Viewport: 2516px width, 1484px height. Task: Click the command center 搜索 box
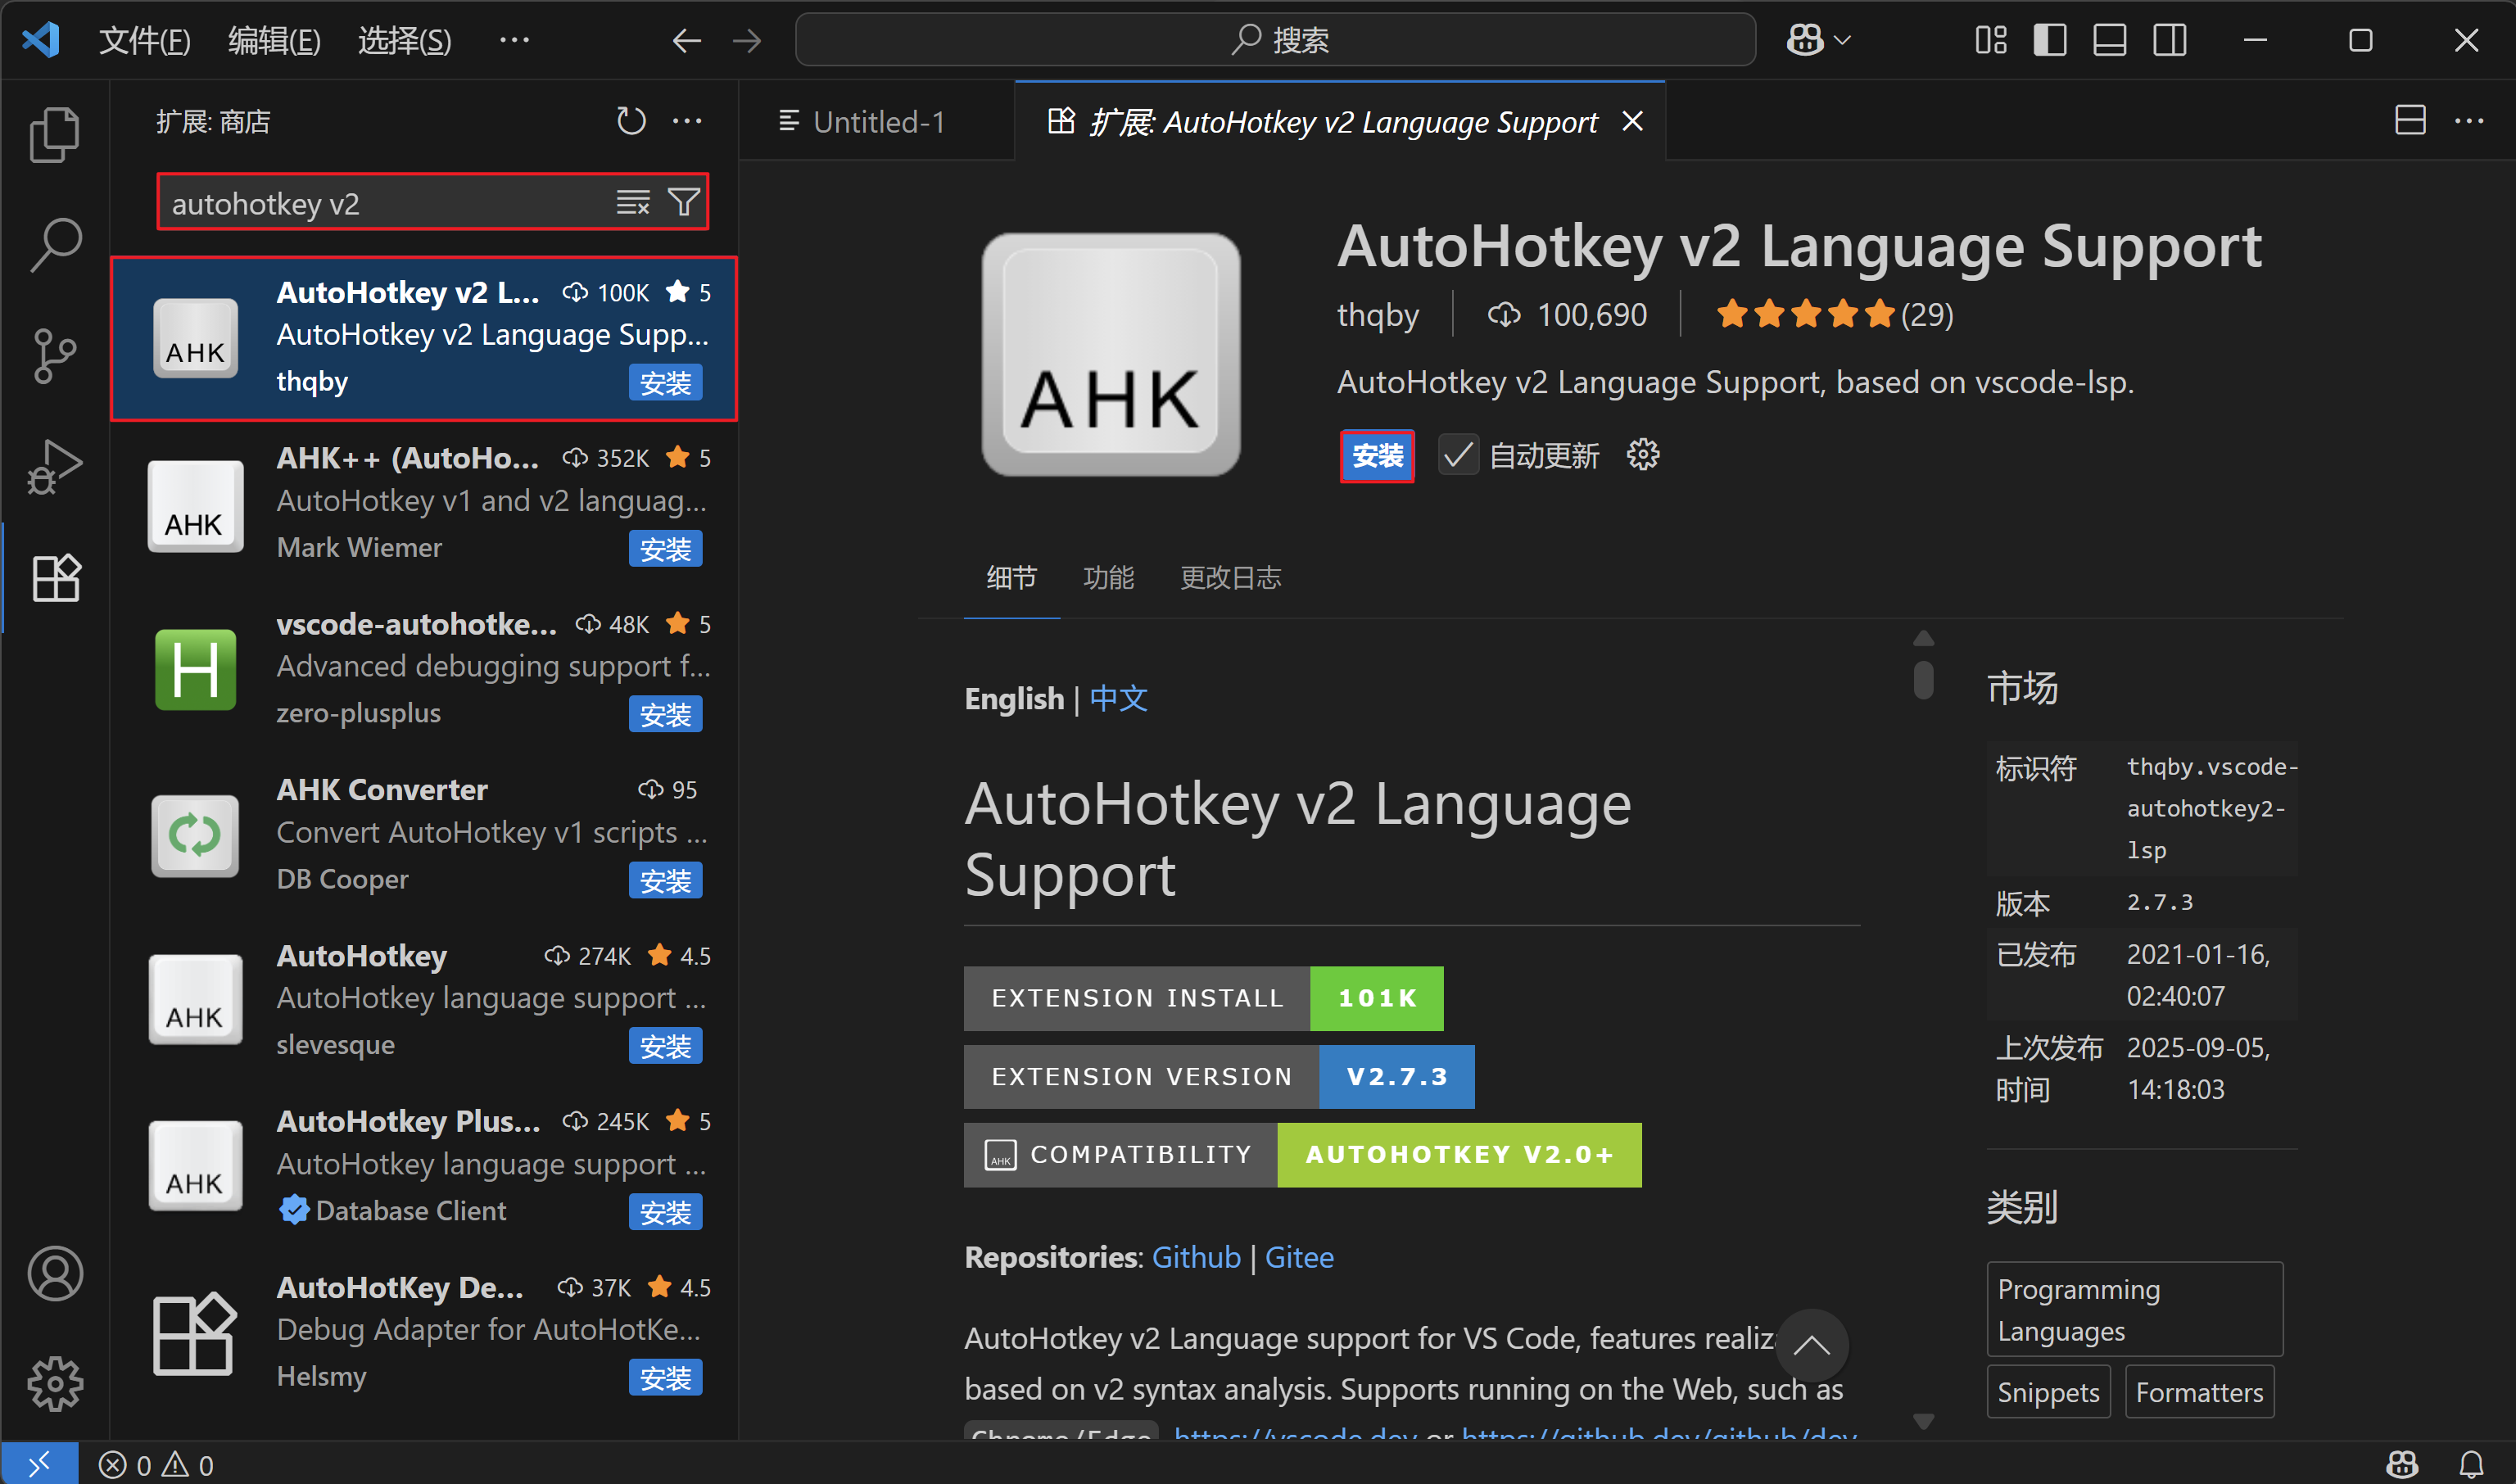coord(1275,40)
